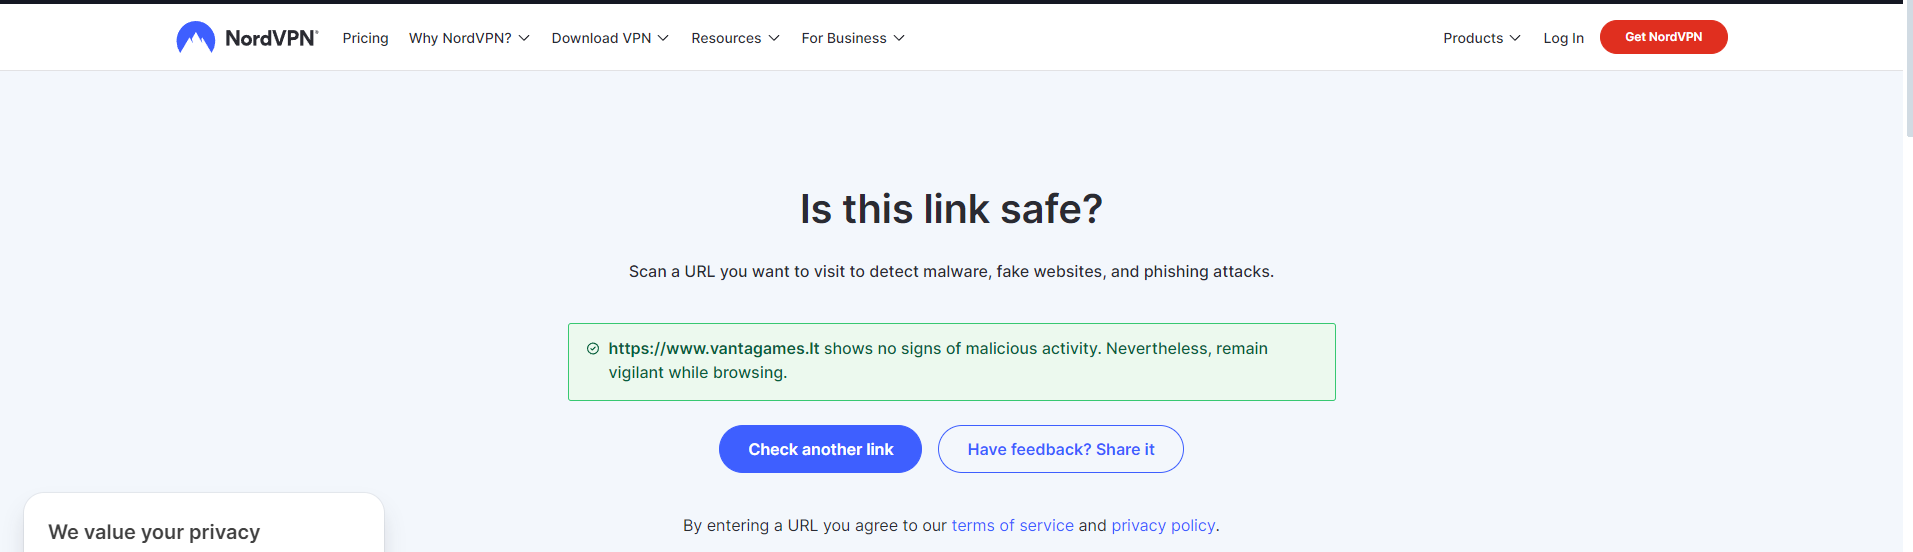
Task: Go to Log In
Action: tap(1563, 38)
